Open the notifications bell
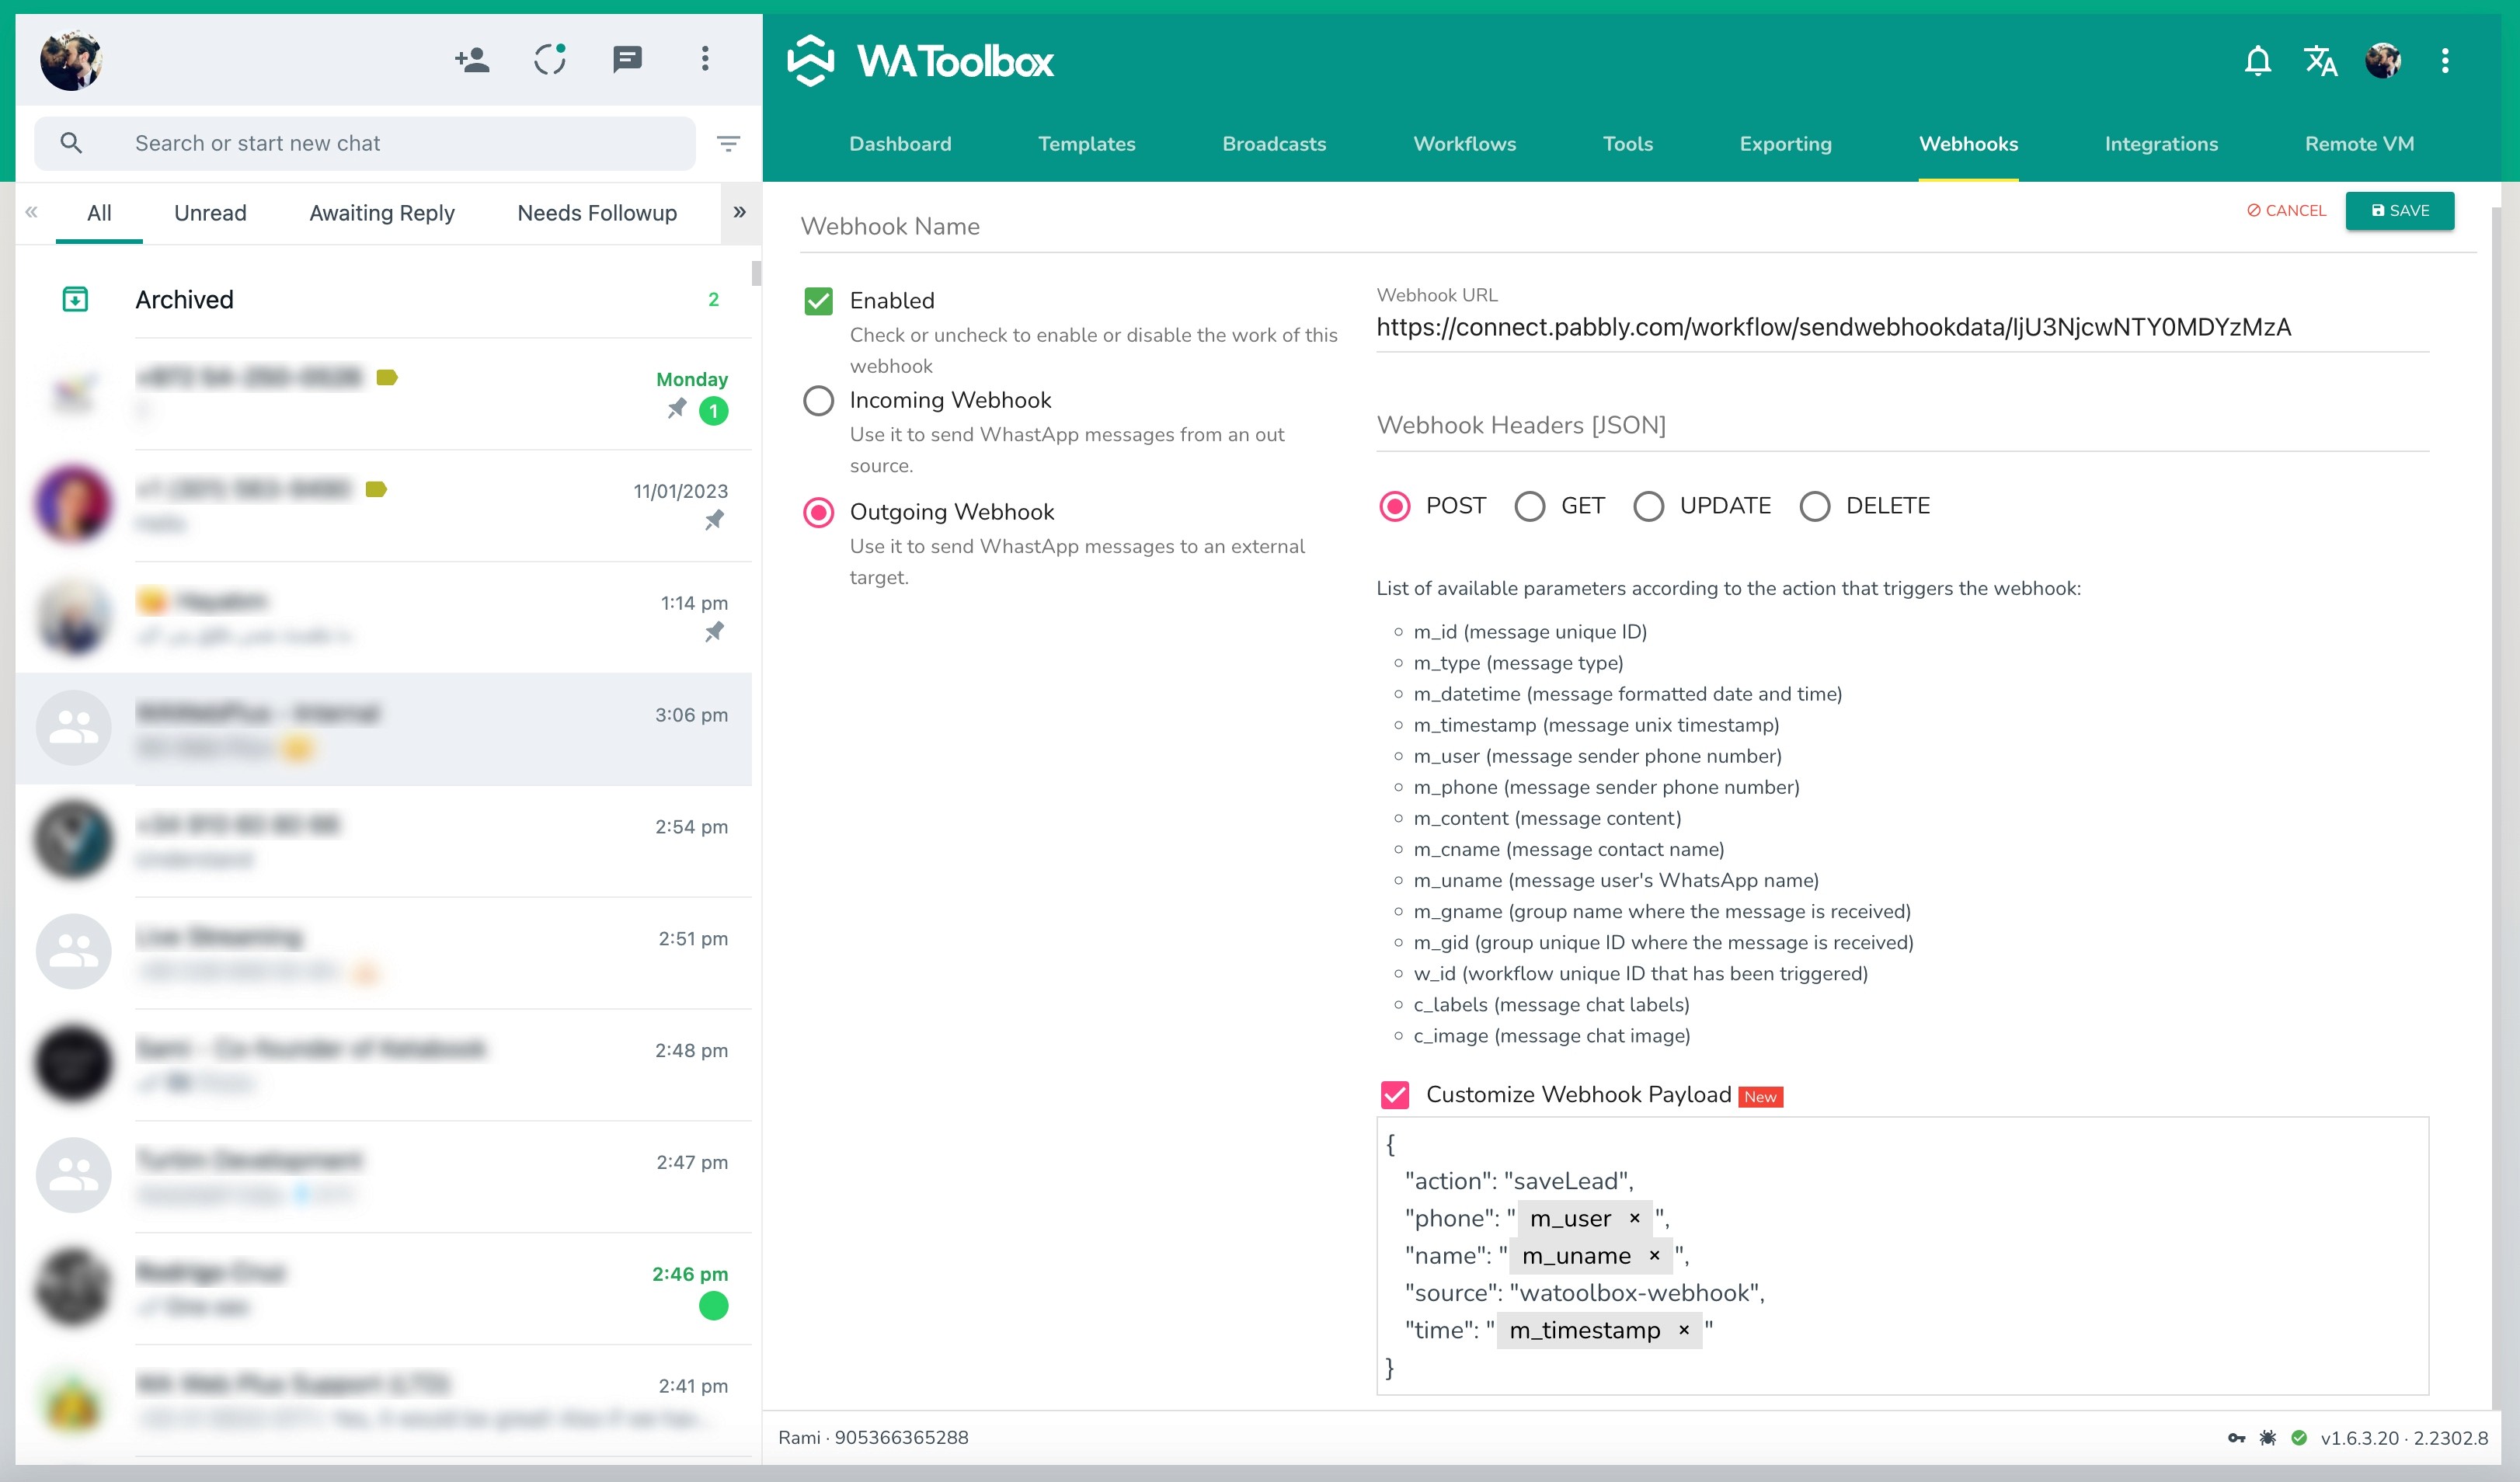Image resolution: width=2520 pixels, height=1482 pixels. [2257, 61]
